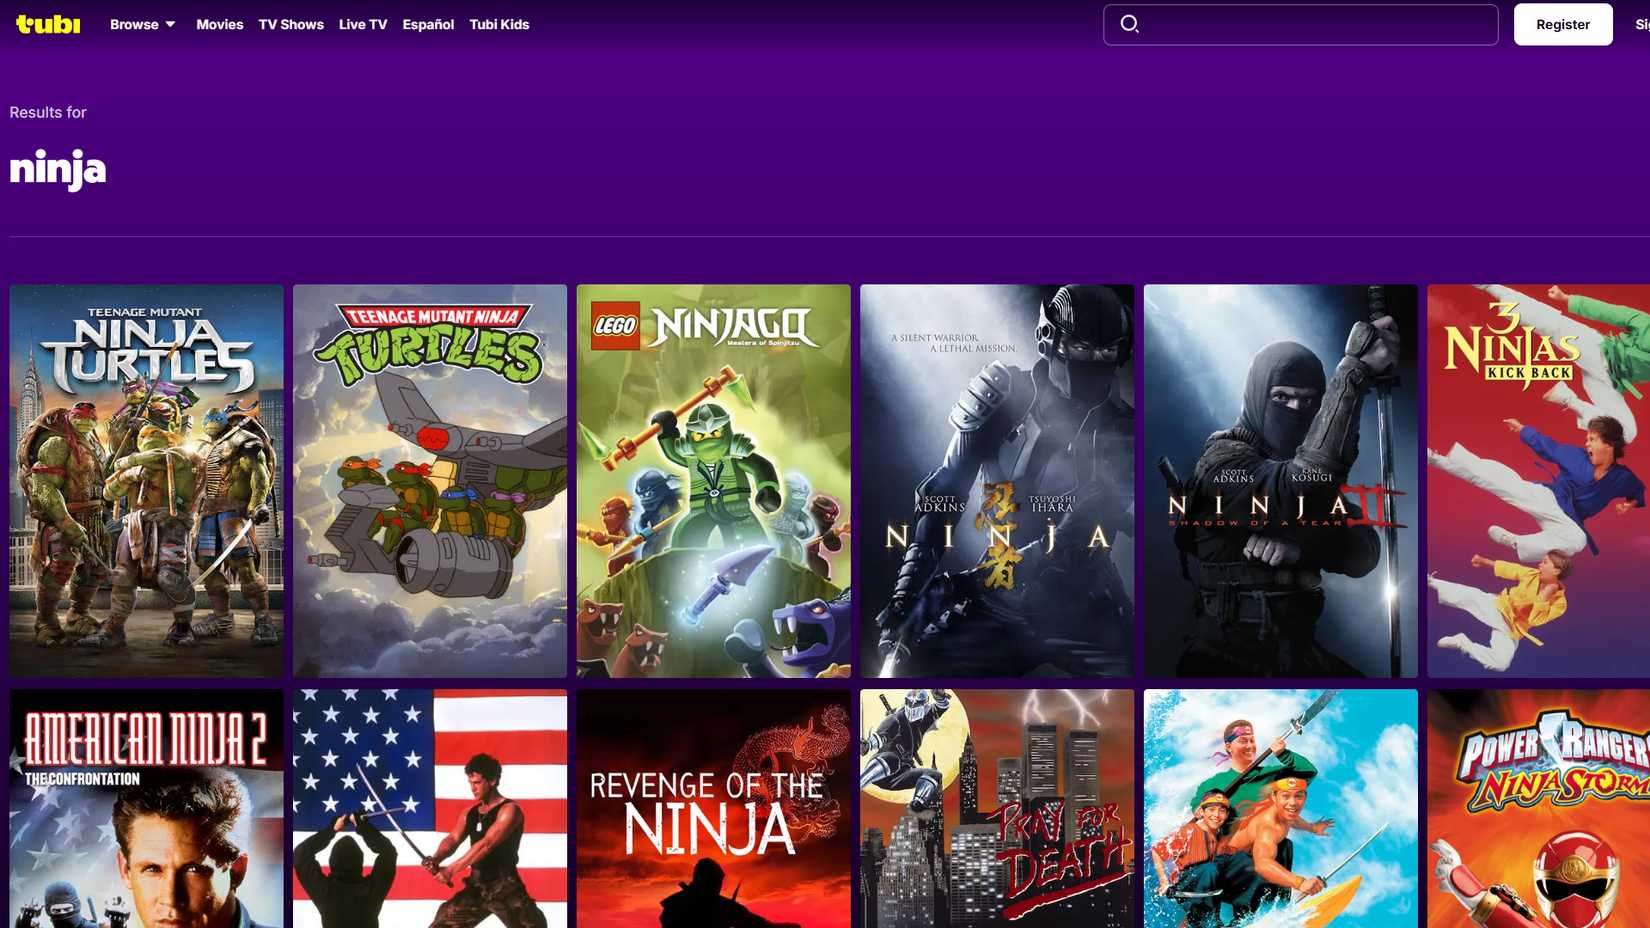Open the Browse dropdown
This screenshot has width=1650, height=928.
pos(133,24)
